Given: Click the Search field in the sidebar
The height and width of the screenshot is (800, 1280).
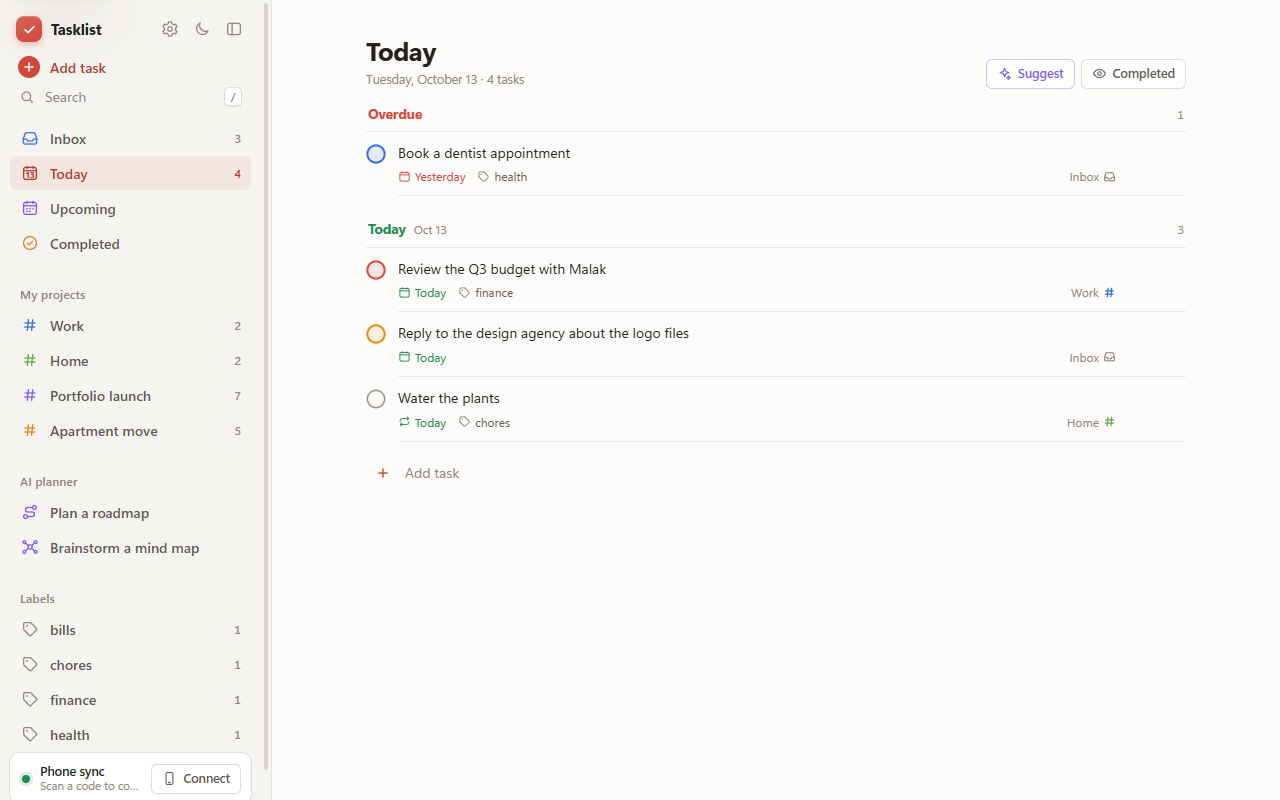Looking at the screenshot, I should (130, 97).
